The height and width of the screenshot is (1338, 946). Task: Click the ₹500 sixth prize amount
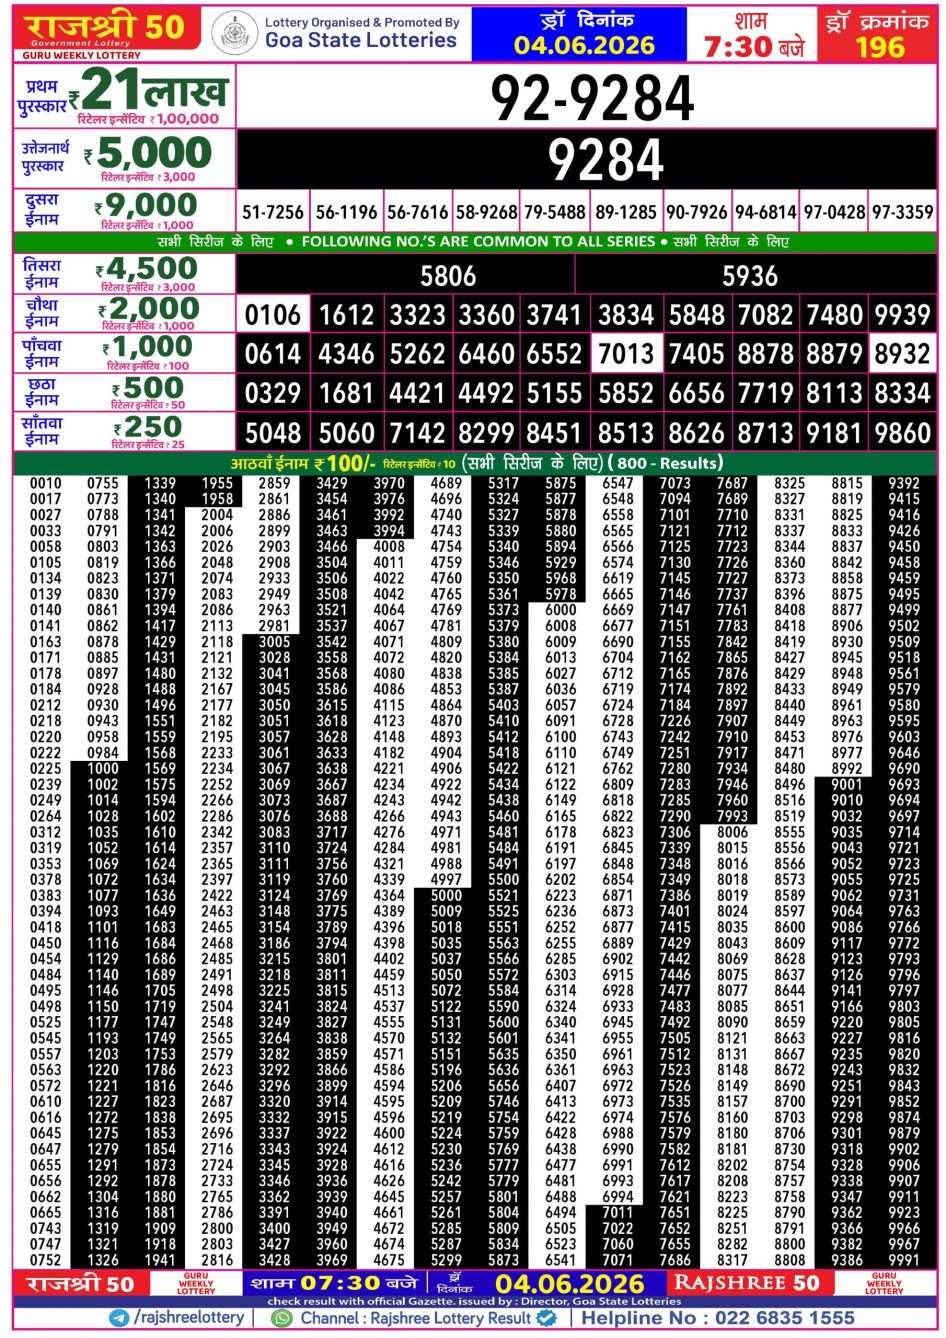(x=147, y=386)
